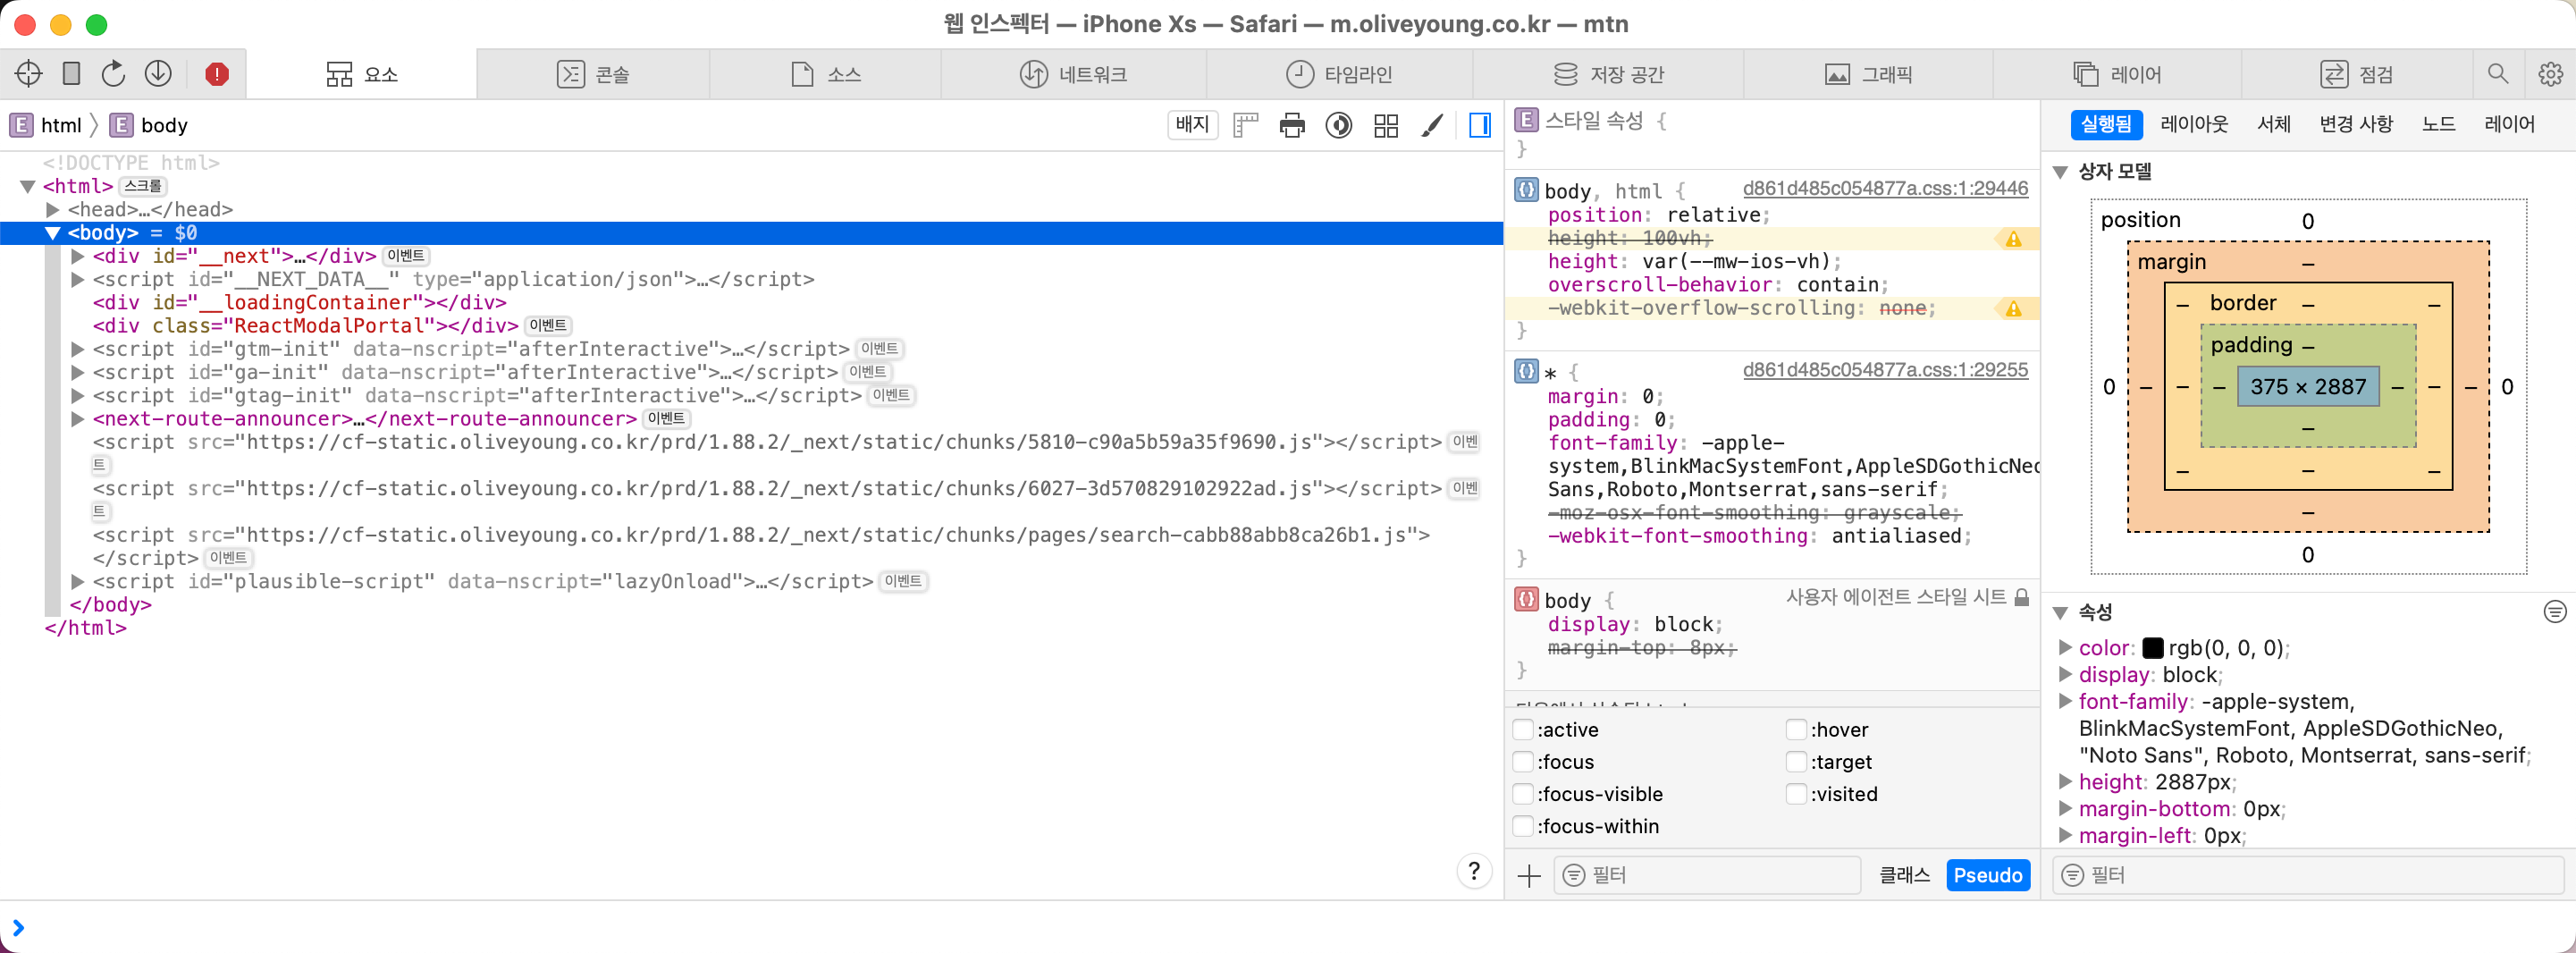Viewport: 2576px width, 953px height.
Task: Activate the element selection crosshair tool
Action: coord(28,73)
